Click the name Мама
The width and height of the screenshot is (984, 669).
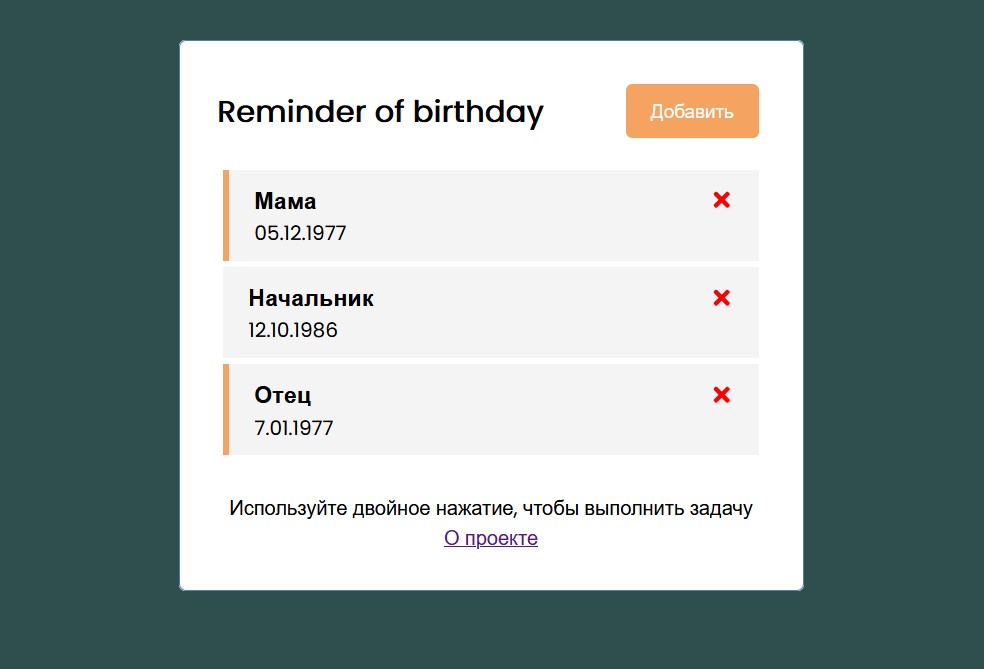tap(284, 201)
